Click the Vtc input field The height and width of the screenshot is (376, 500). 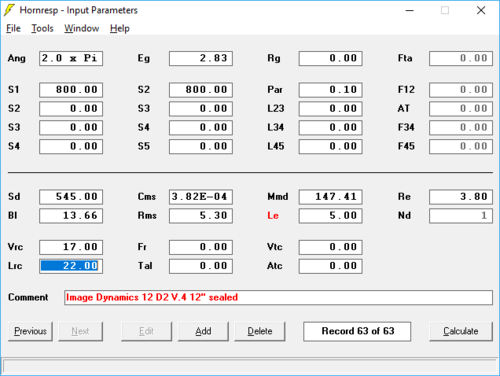330,247
